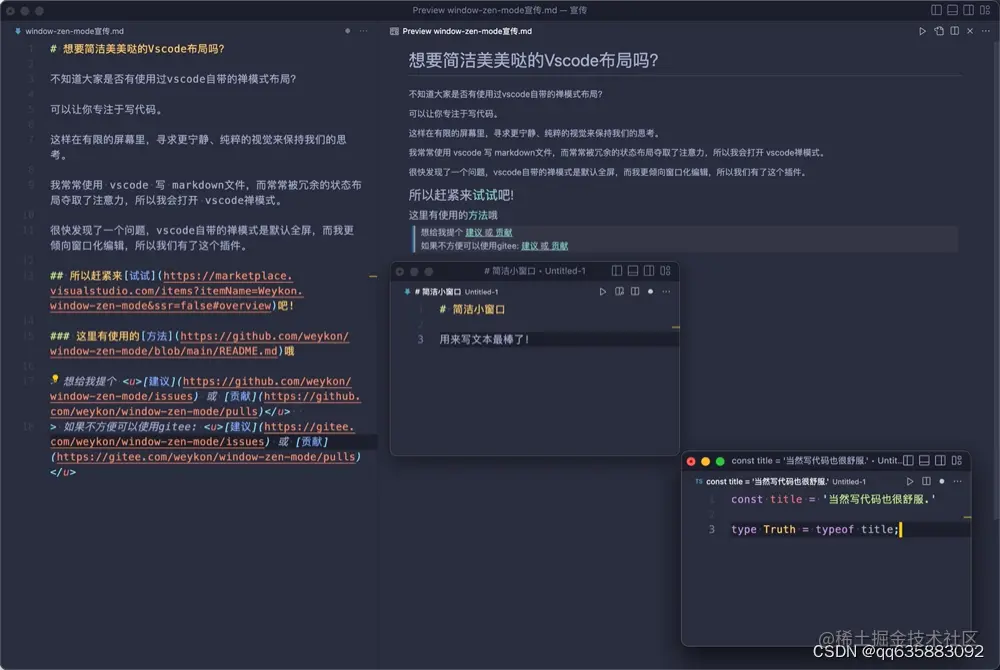Minimize const title window with yellow button

[705, 461]
